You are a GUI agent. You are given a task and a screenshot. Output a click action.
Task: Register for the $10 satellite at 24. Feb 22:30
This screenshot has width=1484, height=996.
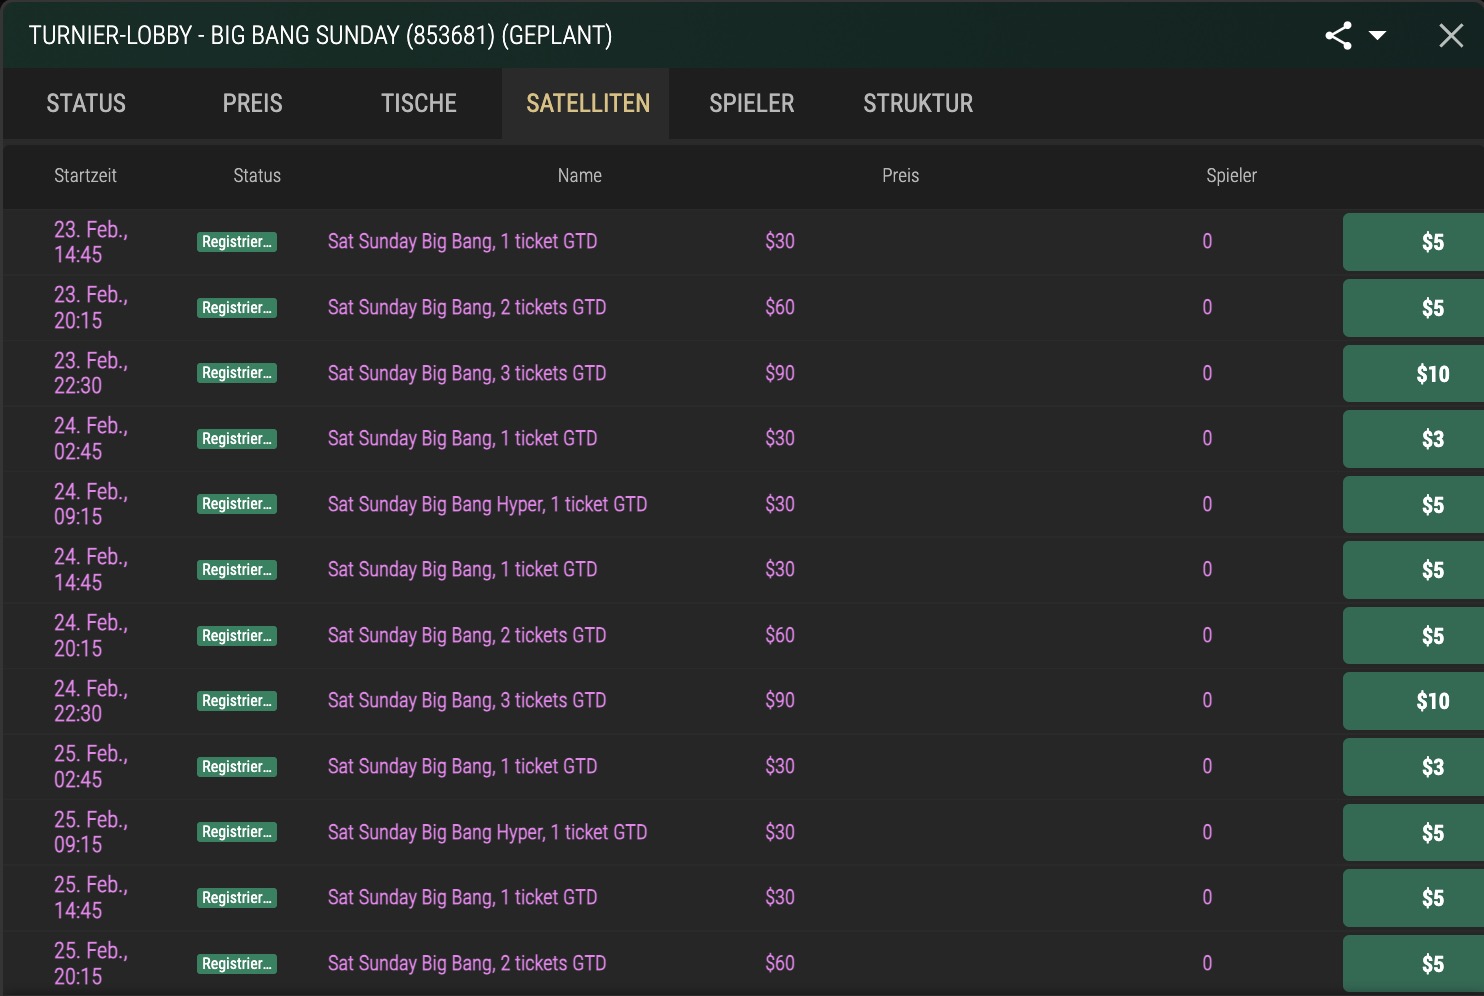point(1434,701)
